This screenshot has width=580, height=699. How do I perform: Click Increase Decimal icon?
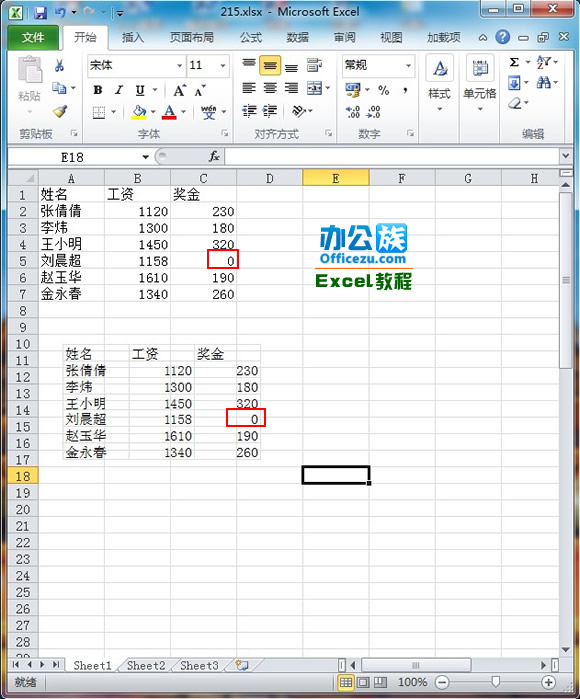(353, 111)
